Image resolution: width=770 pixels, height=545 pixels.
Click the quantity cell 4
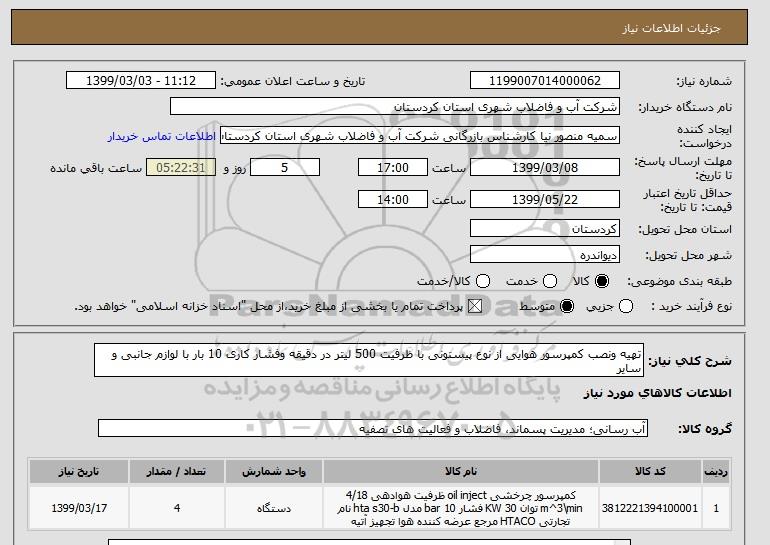pos(177,508)
